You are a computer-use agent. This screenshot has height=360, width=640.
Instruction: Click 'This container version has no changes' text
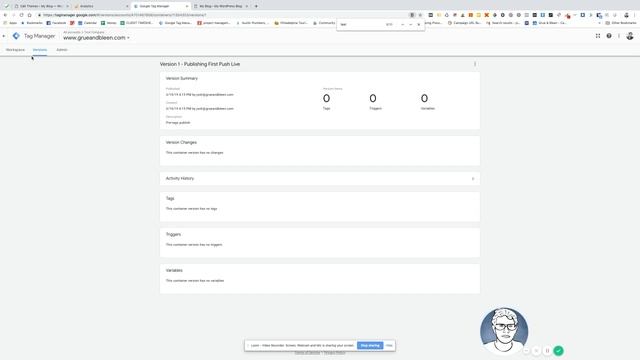194,153
